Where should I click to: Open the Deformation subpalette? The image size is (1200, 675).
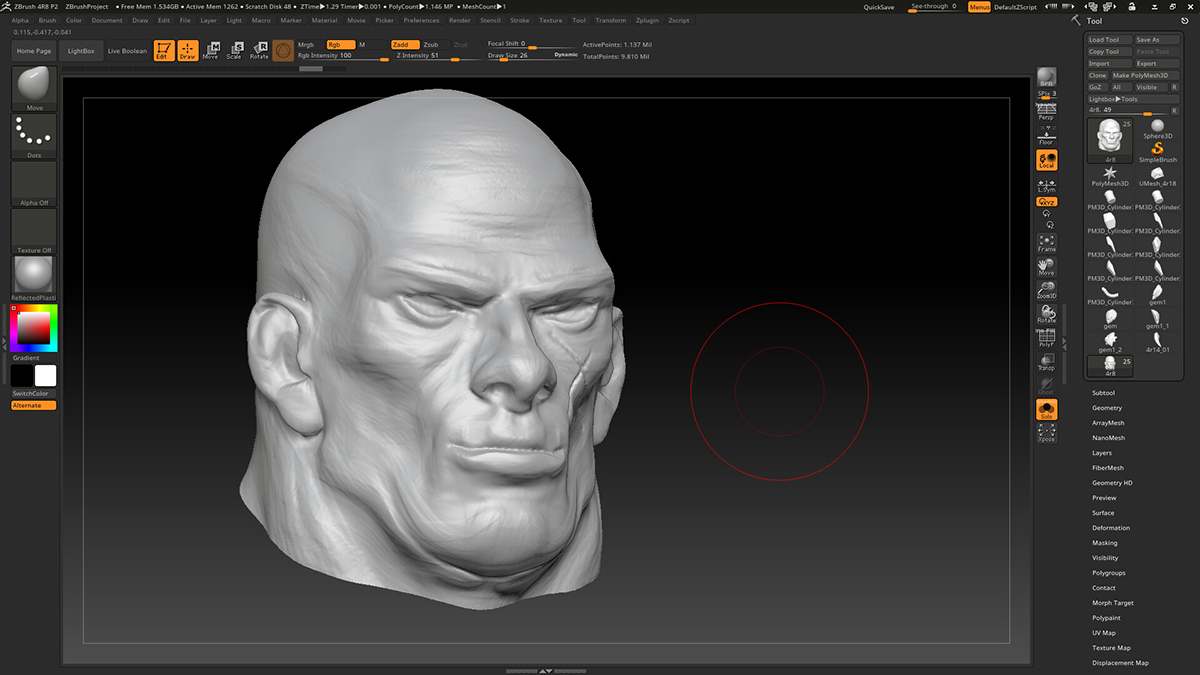(1111, 528)
